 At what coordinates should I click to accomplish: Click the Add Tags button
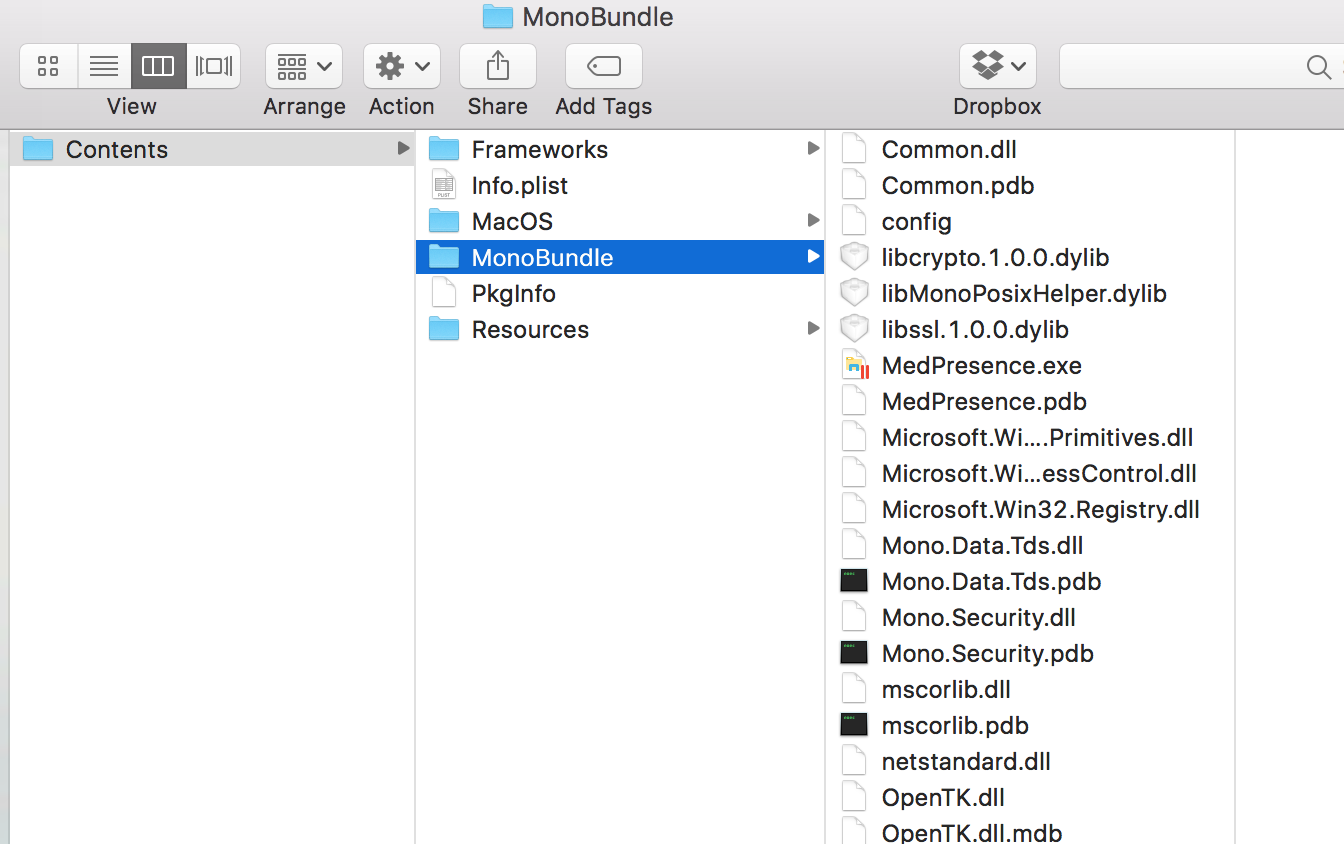(x=603, y=67)
